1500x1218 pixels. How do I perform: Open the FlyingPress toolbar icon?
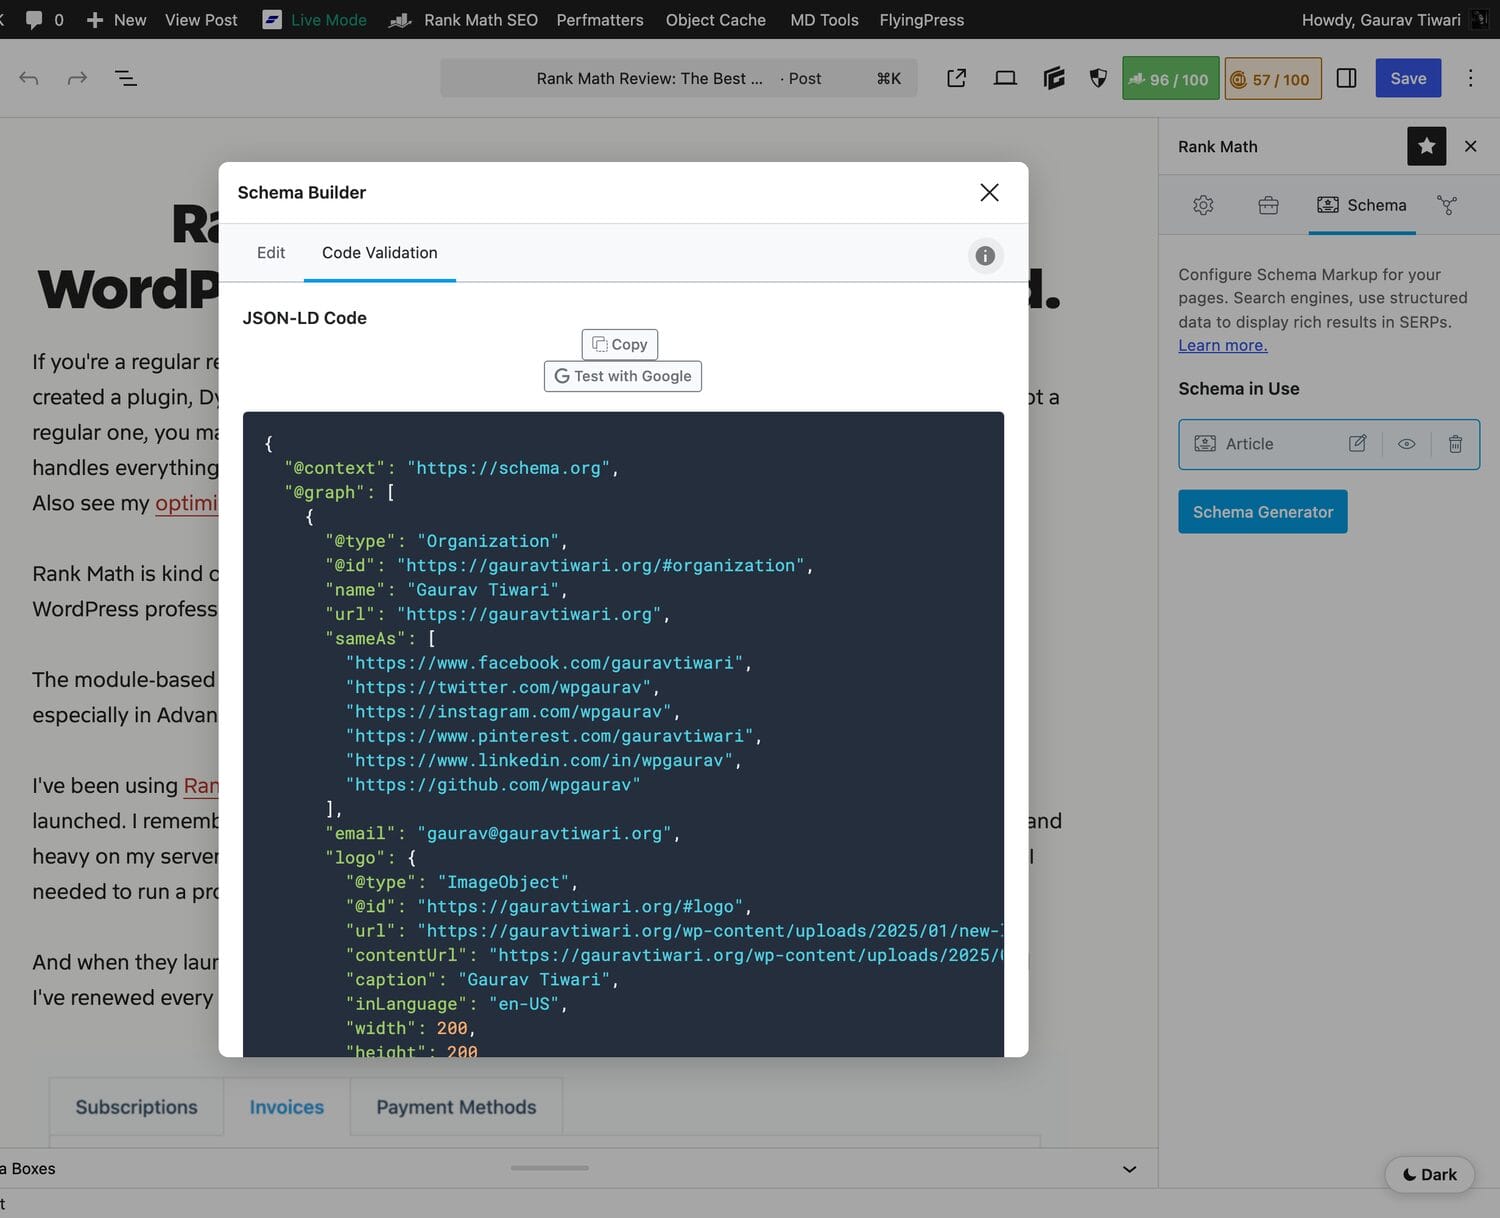1054,78
